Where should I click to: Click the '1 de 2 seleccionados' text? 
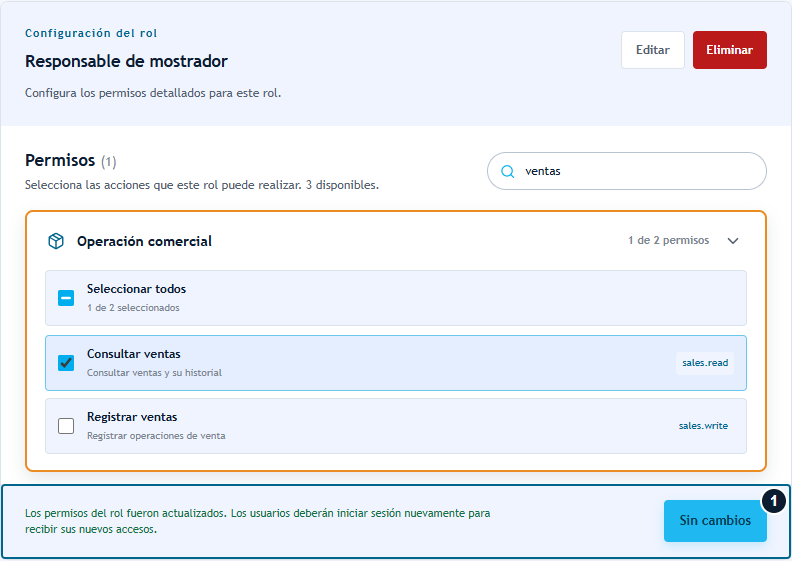[x=133, y=308]
